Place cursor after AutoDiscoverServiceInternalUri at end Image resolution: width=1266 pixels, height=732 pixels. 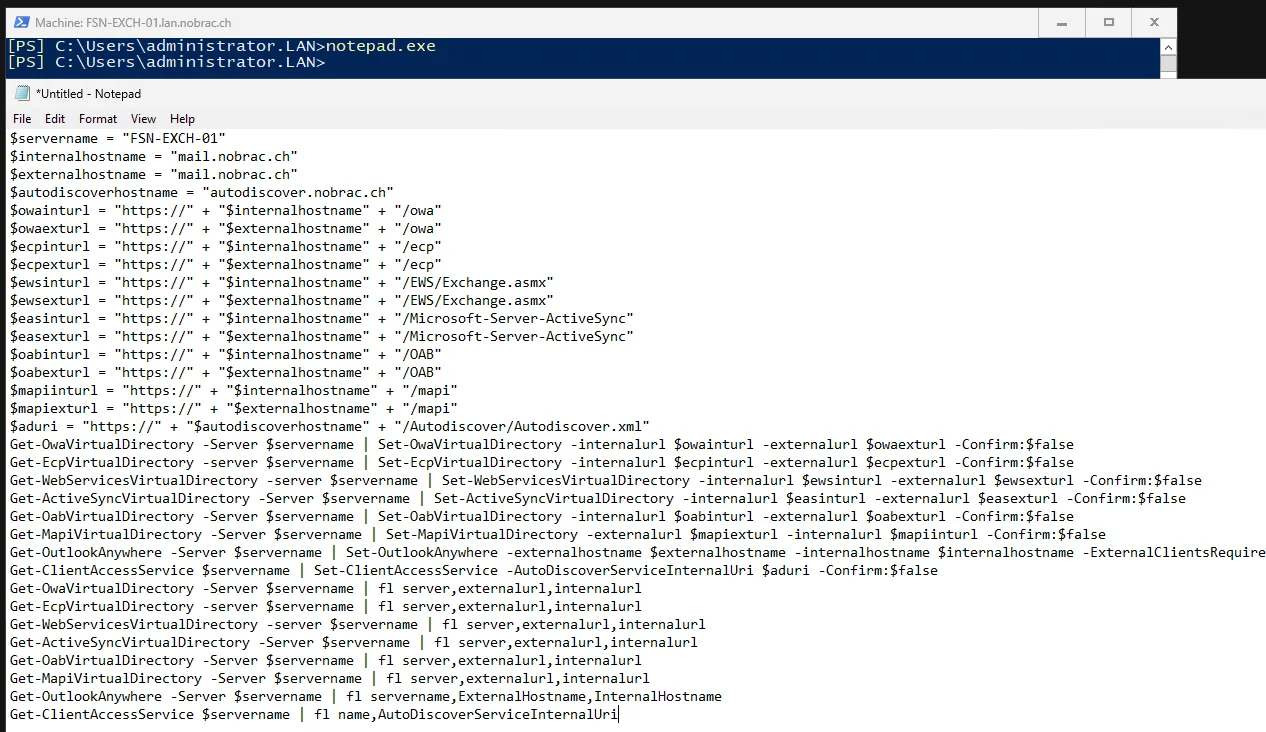619,714
